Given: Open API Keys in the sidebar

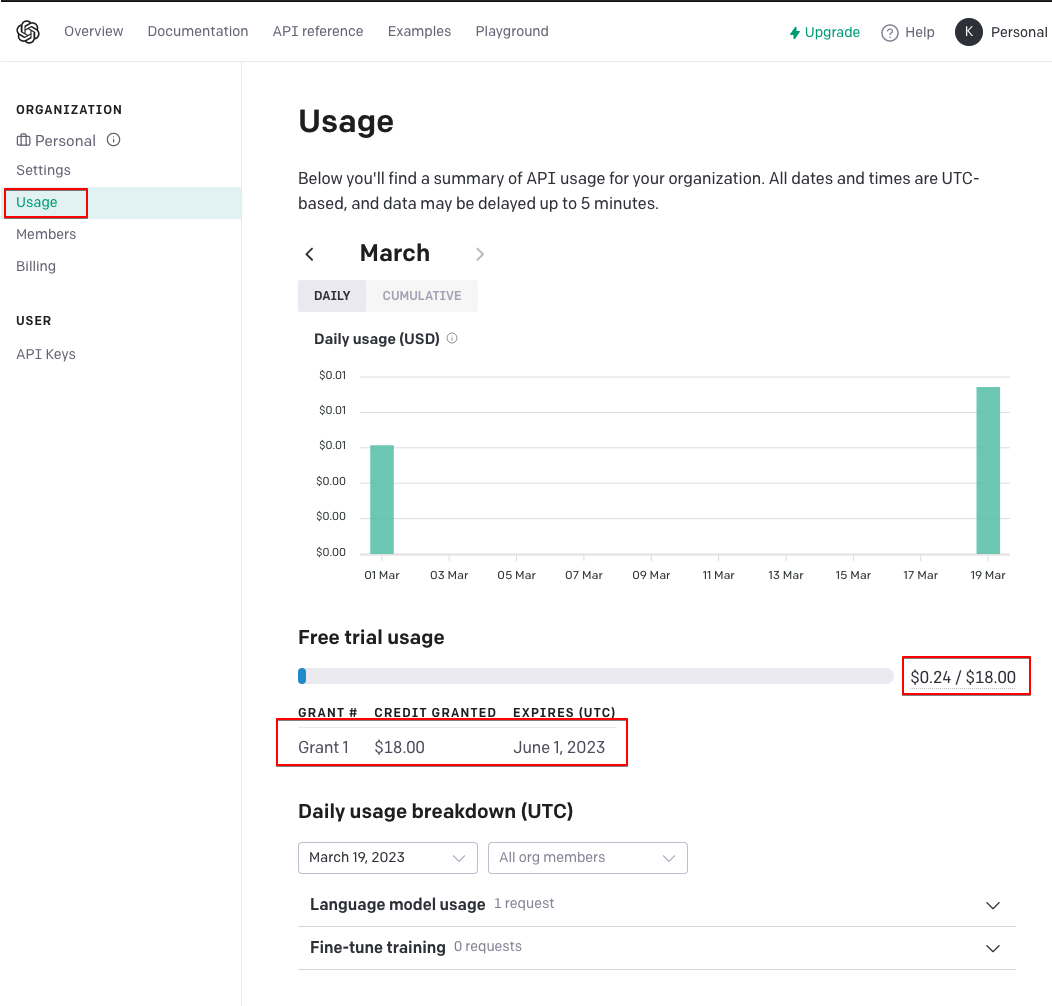Looking at the screenshot, I should click(46, 354).
